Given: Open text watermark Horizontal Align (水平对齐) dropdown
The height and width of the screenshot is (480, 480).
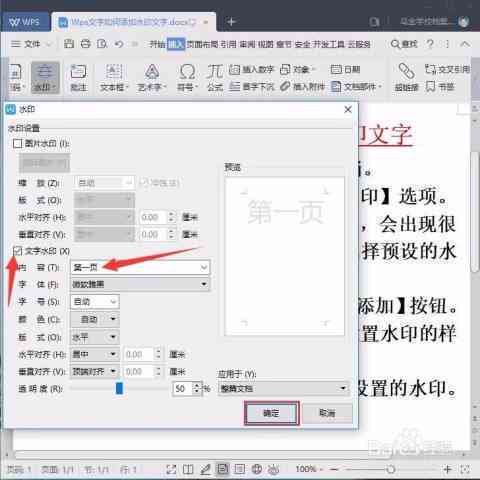Looking at the screenshot, I should pyautogui.click(x=95, y=354).
